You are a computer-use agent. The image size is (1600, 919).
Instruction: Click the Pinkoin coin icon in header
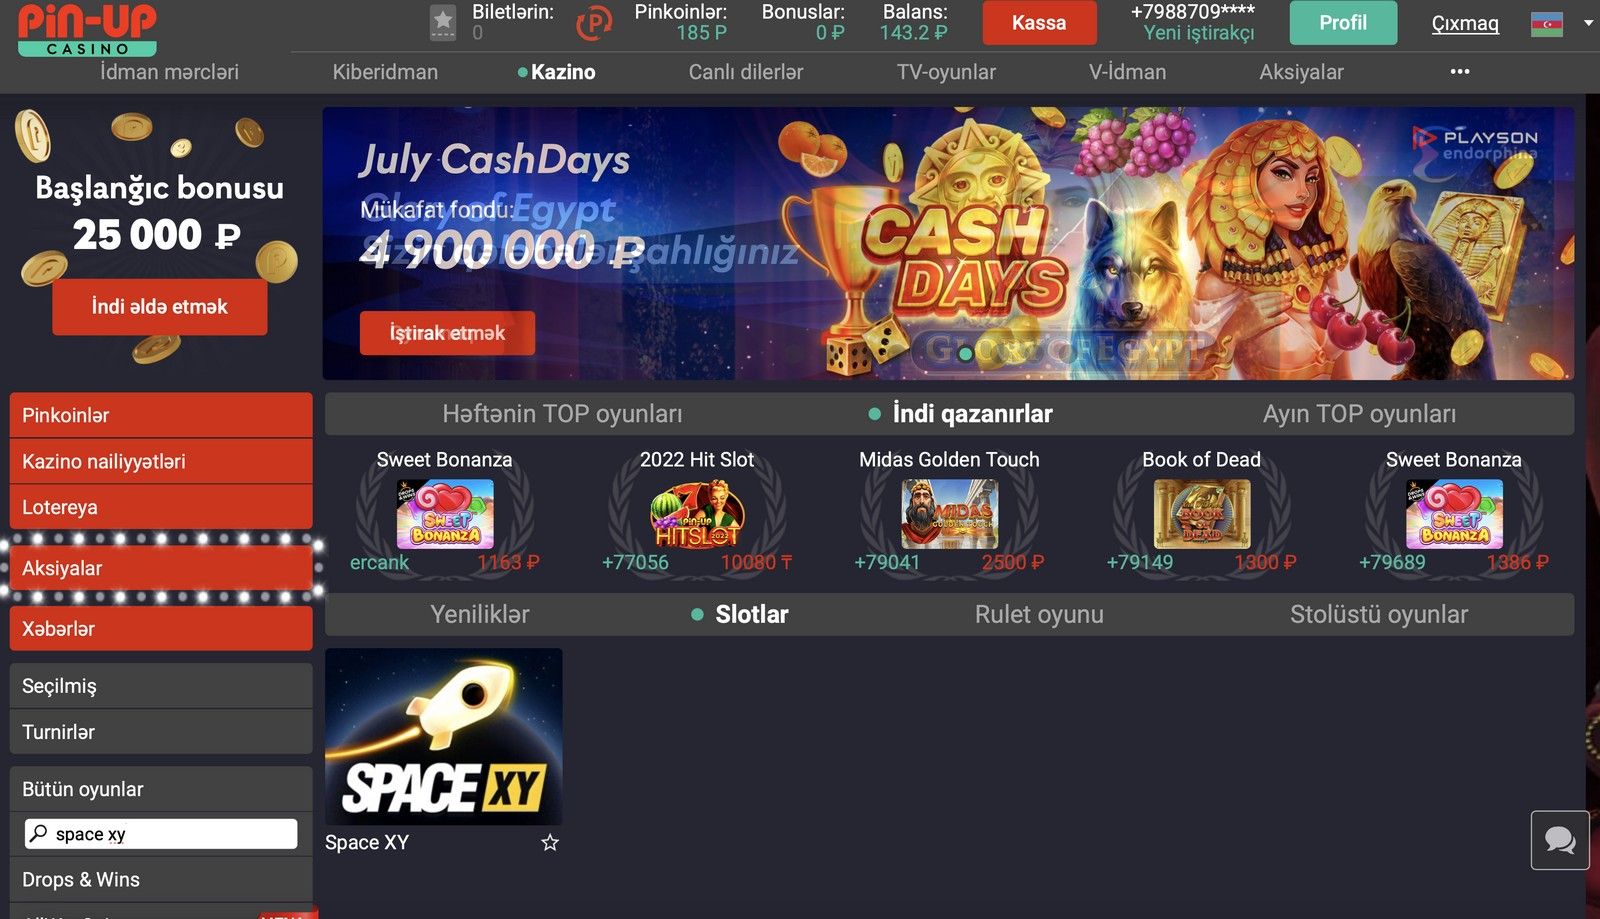pos(594,22)
